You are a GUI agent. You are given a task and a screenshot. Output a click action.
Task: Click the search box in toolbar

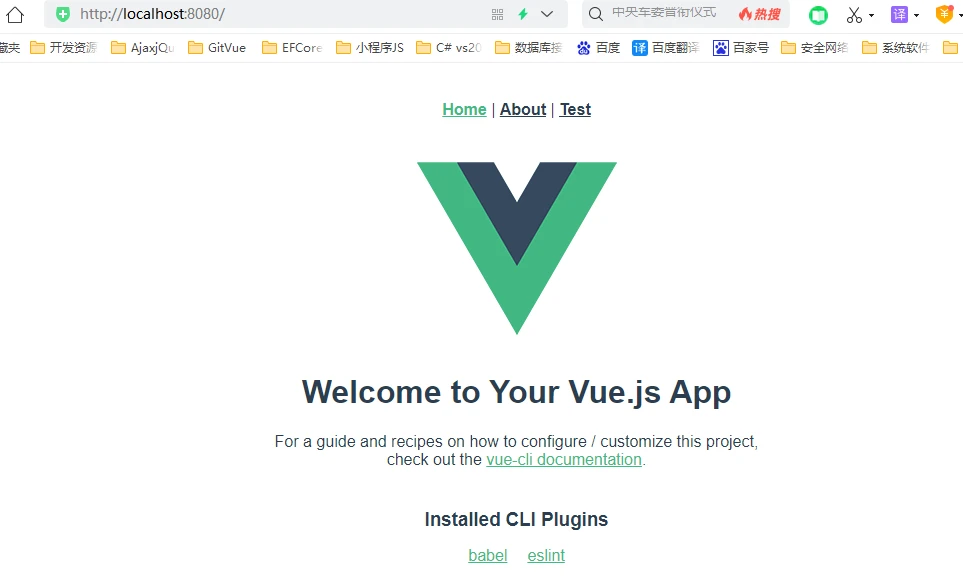click(665, 14)
